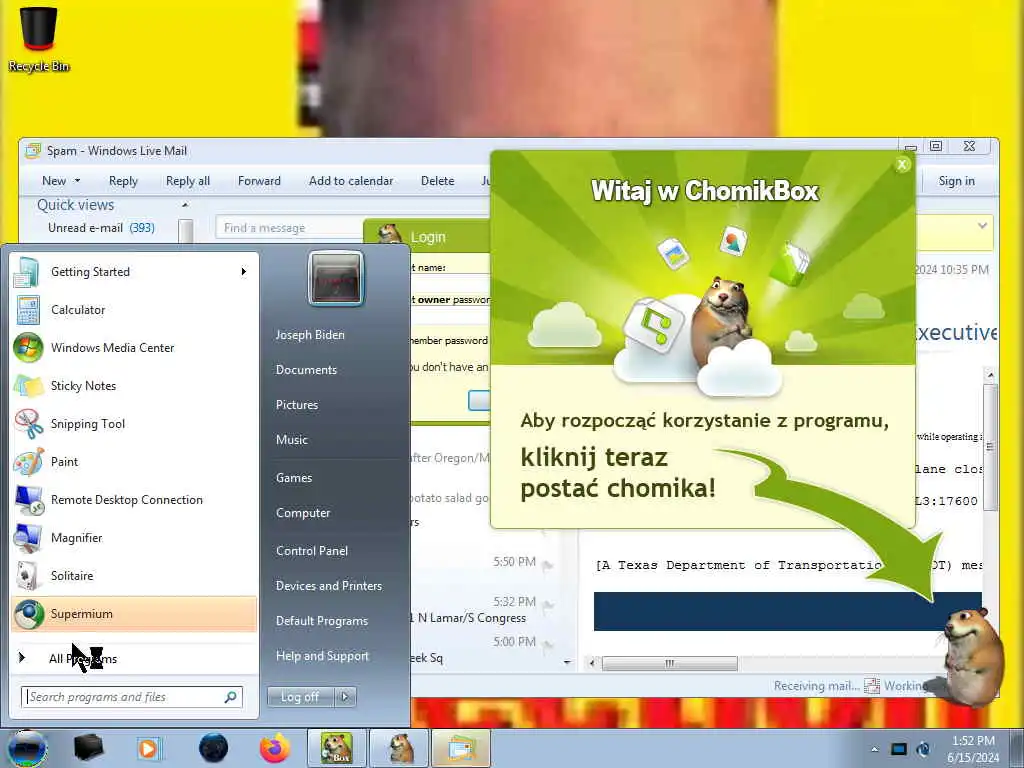
Task: Open Sticky Notes
Action: [x=134, y=385]
